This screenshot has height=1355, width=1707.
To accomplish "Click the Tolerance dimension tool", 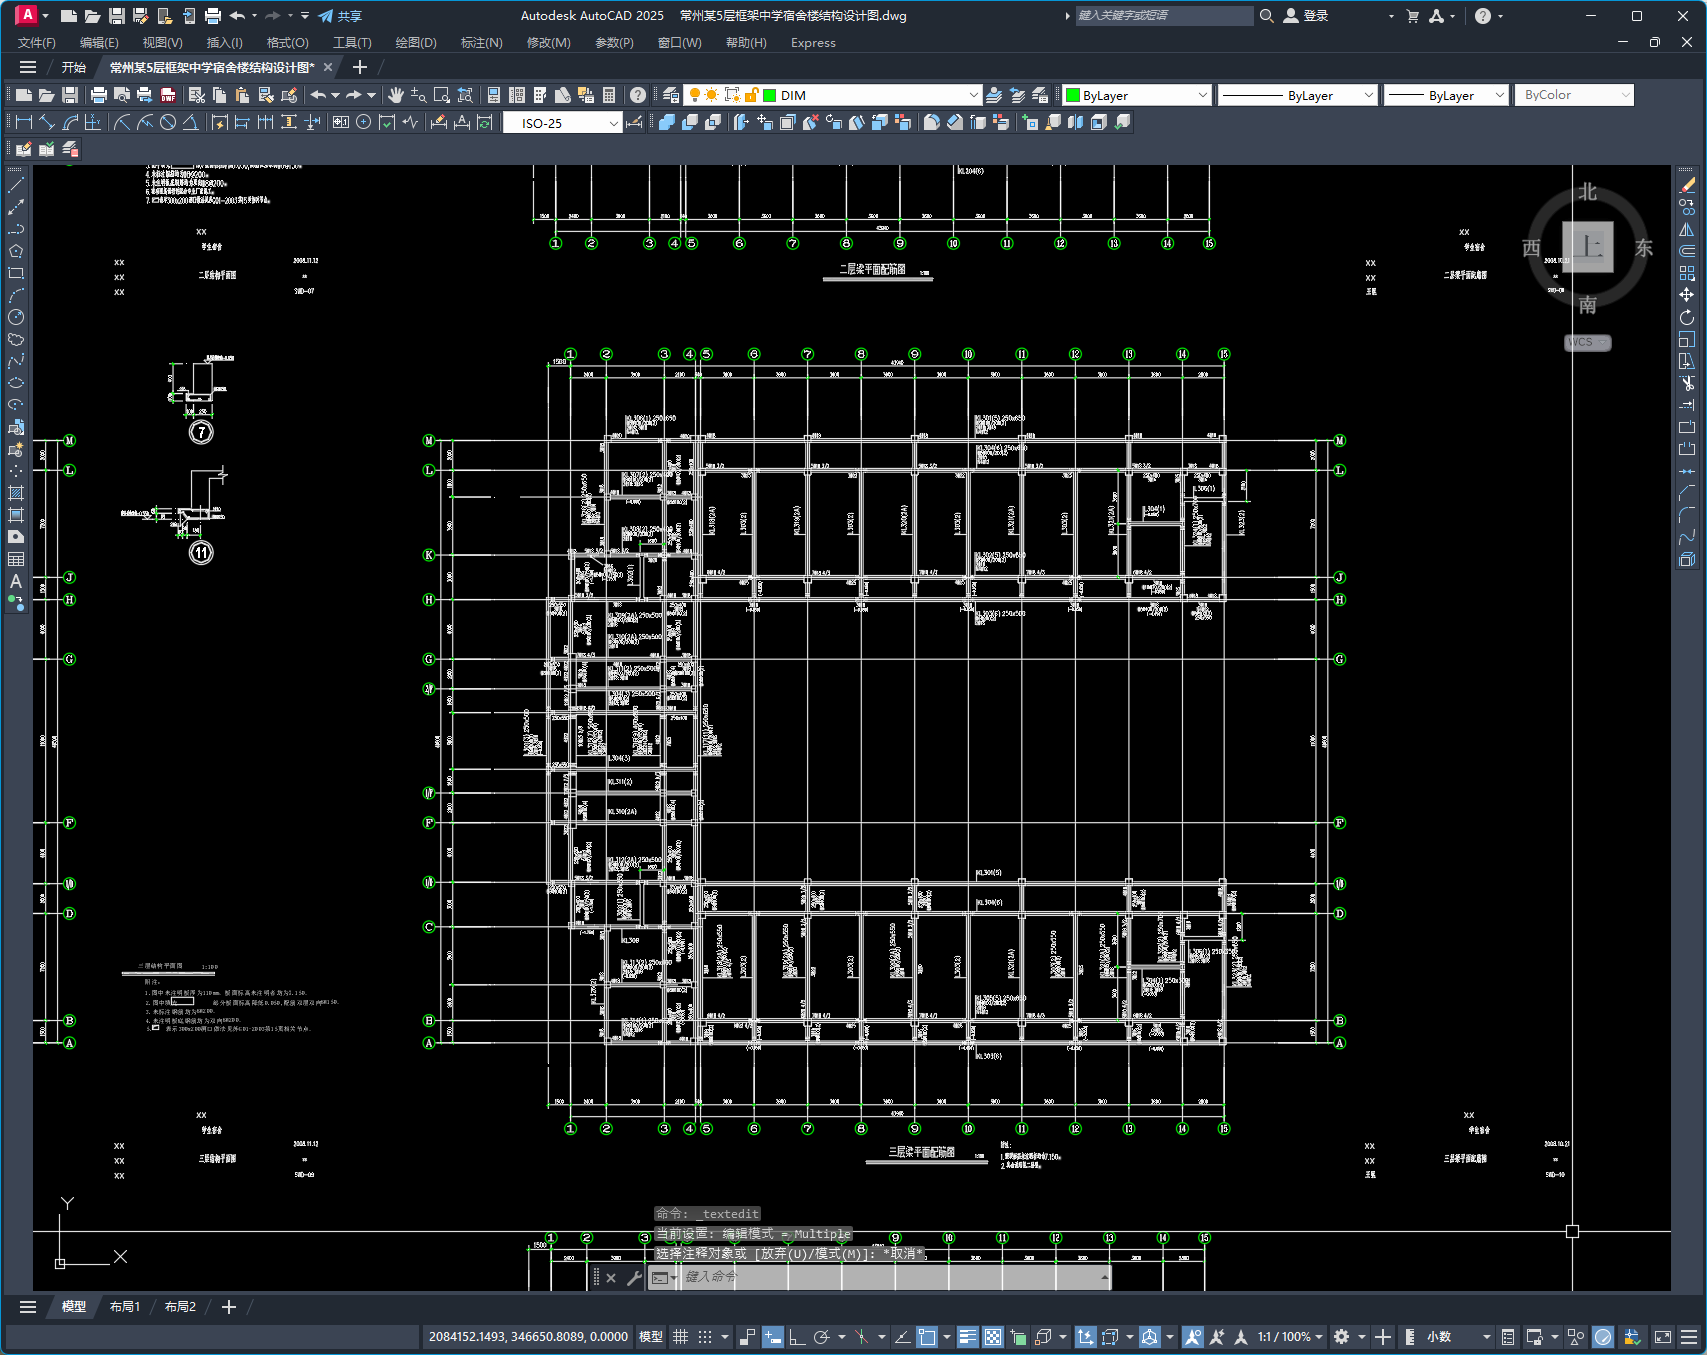I will [341, 122].
